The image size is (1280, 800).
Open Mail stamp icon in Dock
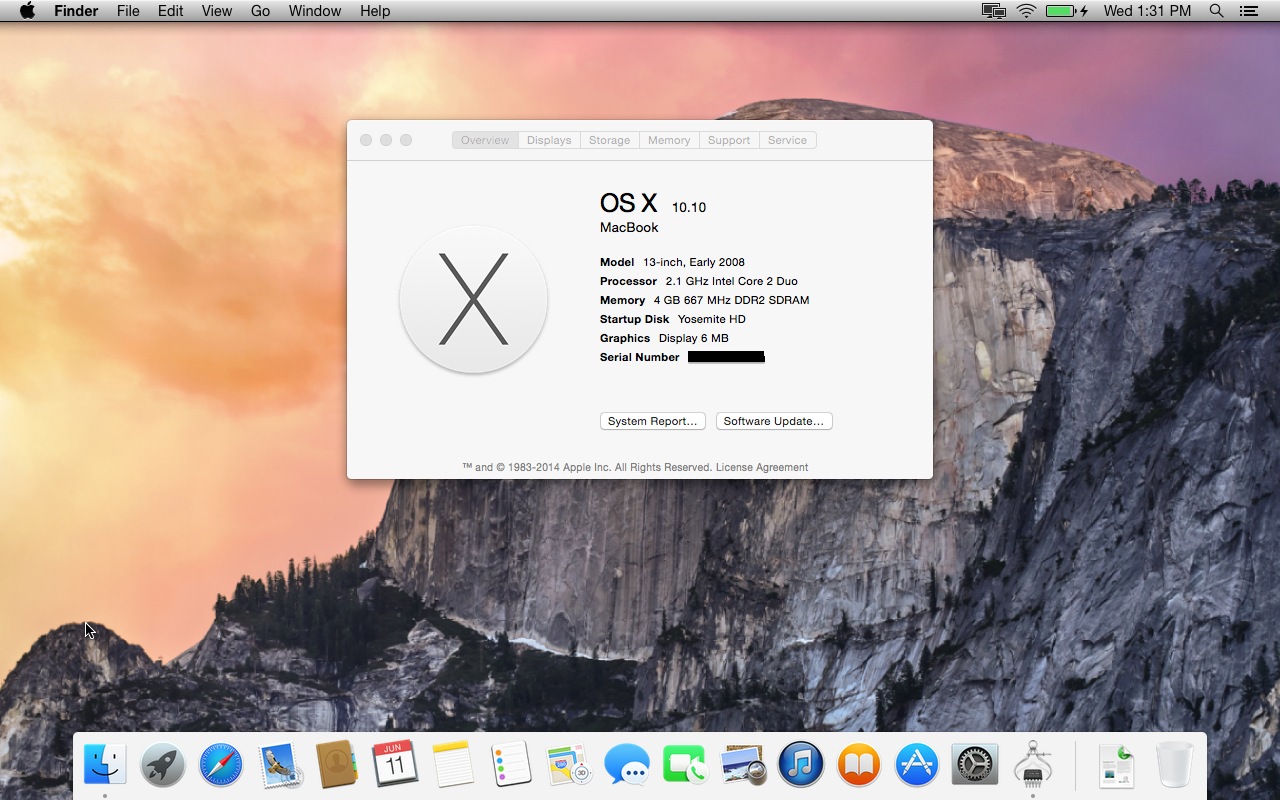280,765
